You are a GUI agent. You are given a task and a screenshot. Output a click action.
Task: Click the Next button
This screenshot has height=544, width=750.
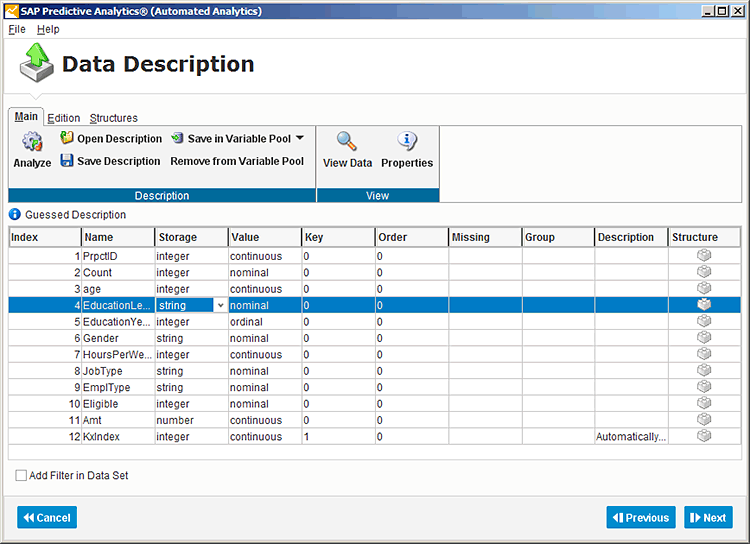708,517
